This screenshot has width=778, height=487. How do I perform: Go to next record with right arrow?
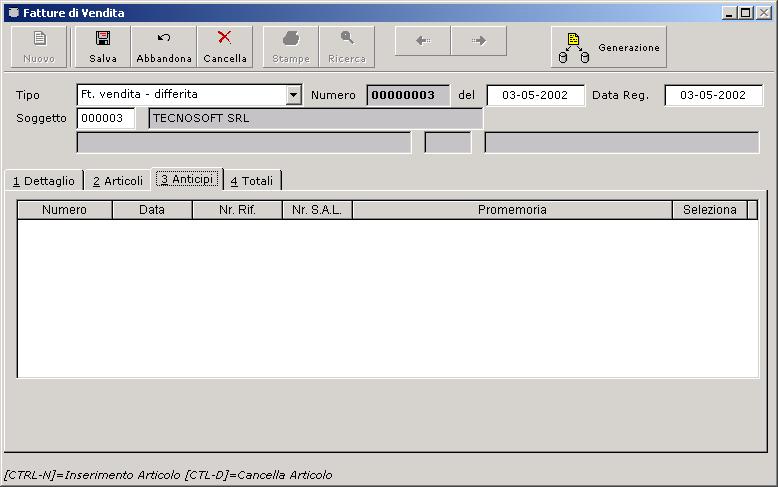tap(479, 41)
